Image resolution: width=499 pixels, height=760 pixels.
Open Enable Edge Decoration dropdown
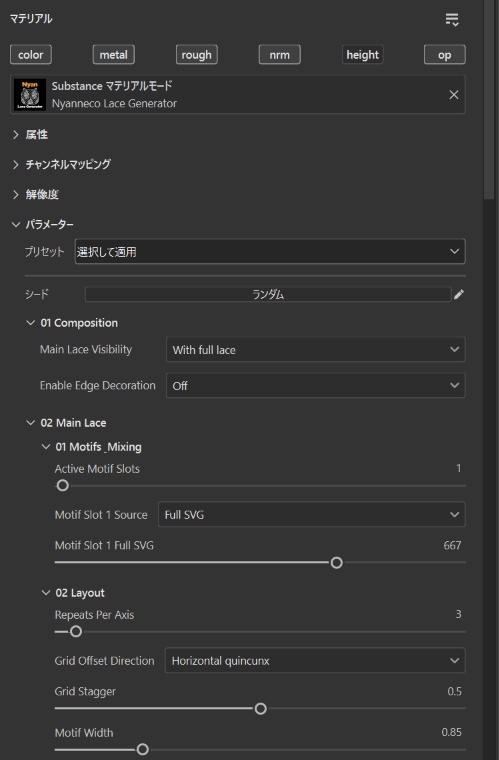pos(315,385)
